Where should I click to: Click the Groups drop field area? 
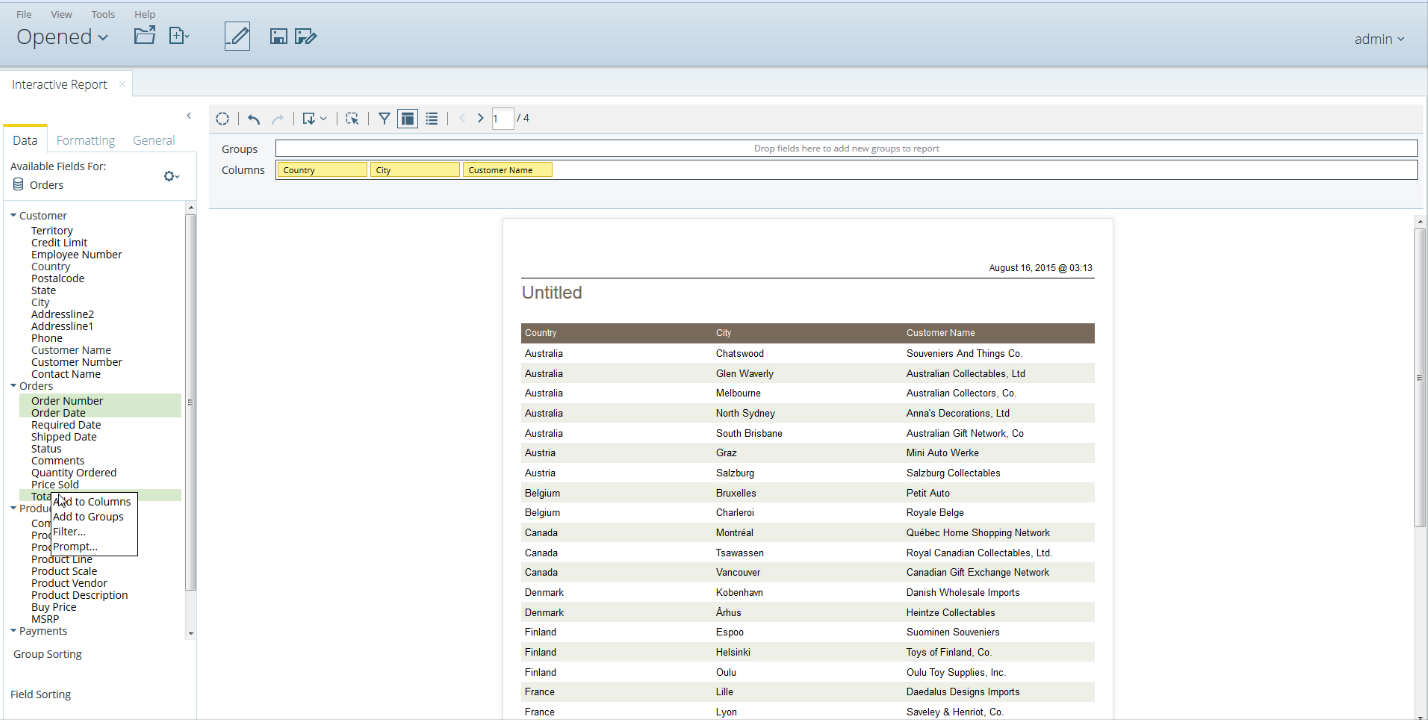coord(846,149)
